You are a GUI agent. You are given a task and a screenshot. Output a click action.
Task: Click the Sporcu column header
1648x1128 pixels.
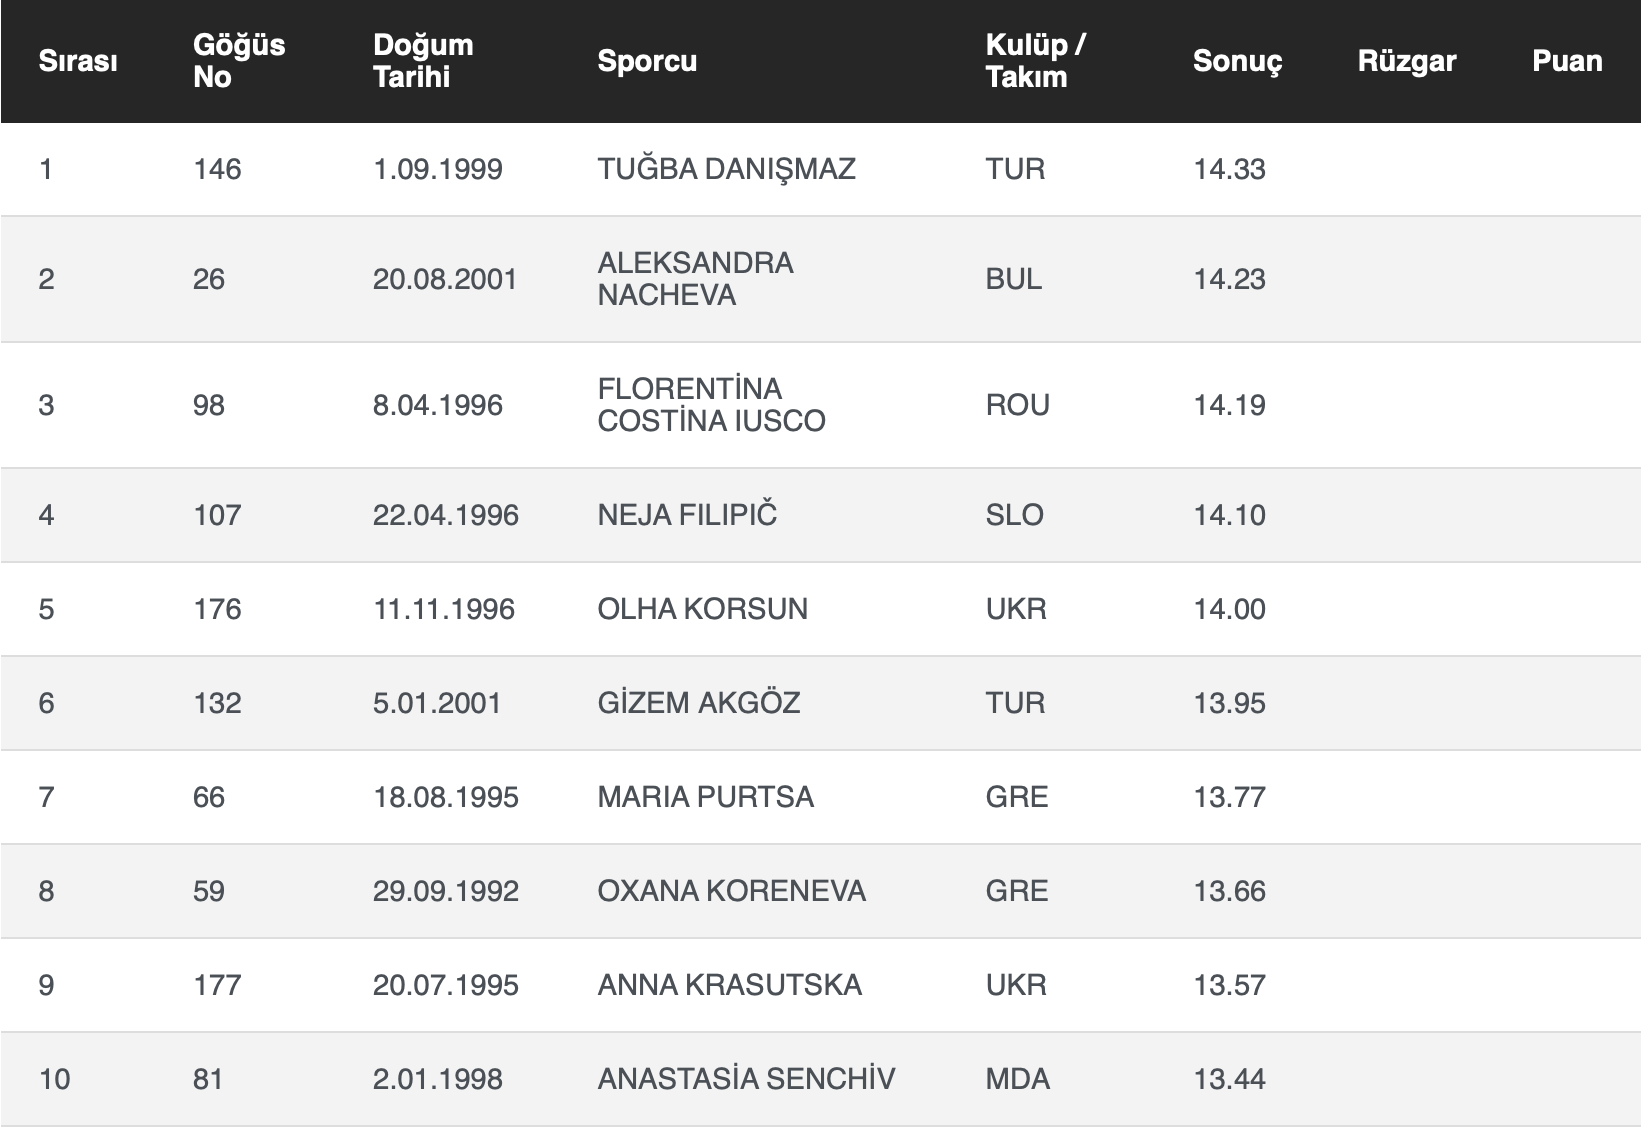point(647,61)
